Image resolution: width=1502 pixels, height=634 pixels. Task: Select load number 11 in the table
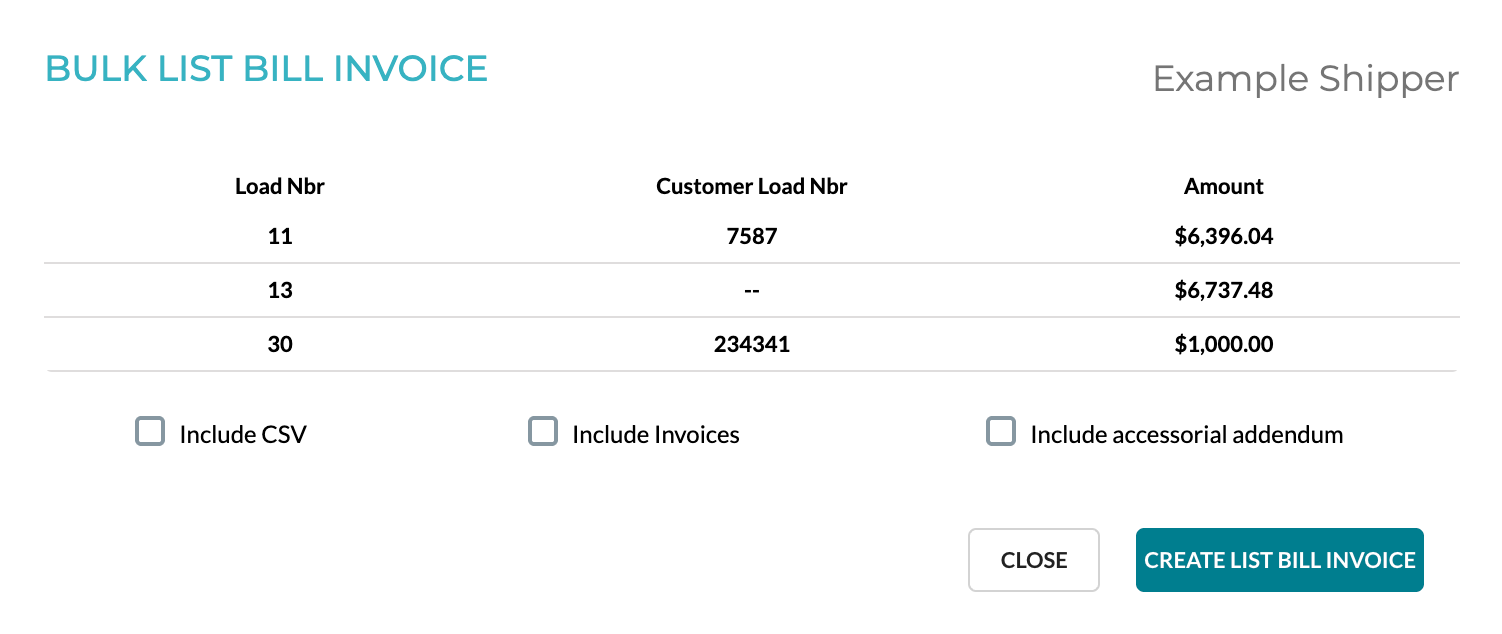[280, 236]
